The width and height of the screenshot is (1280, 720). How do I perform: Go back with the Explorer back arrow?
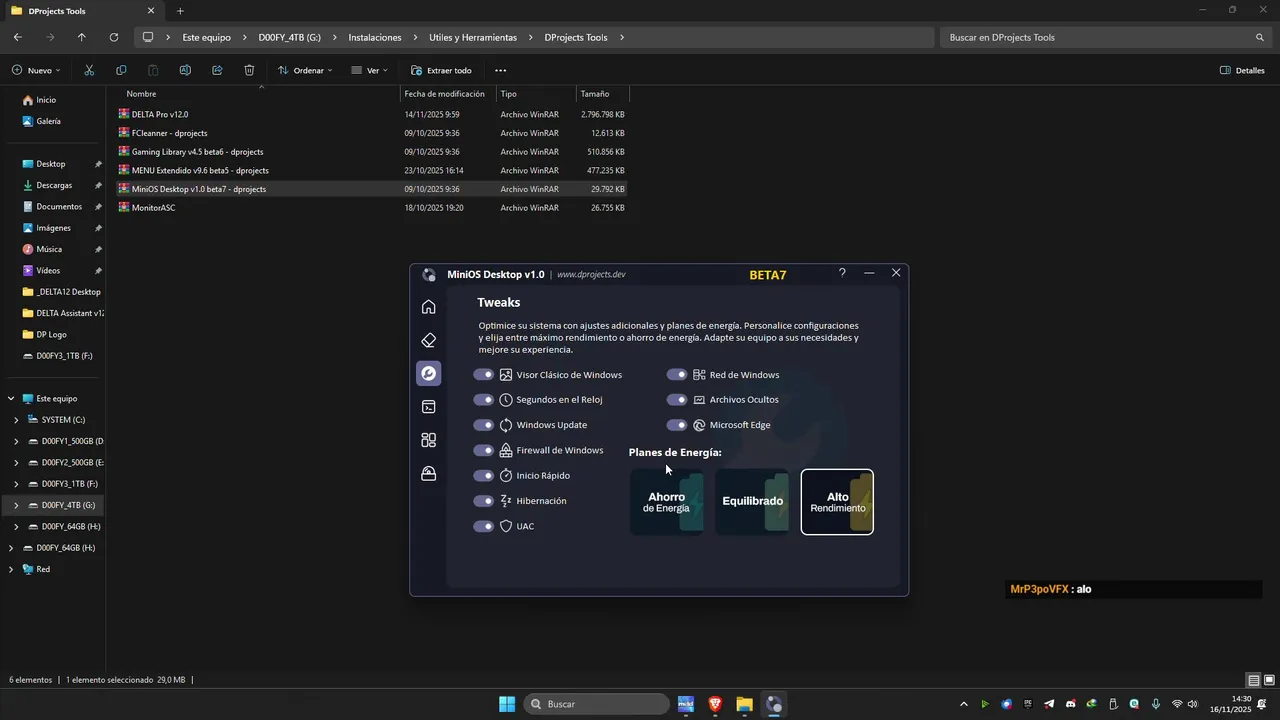(18, 37)
